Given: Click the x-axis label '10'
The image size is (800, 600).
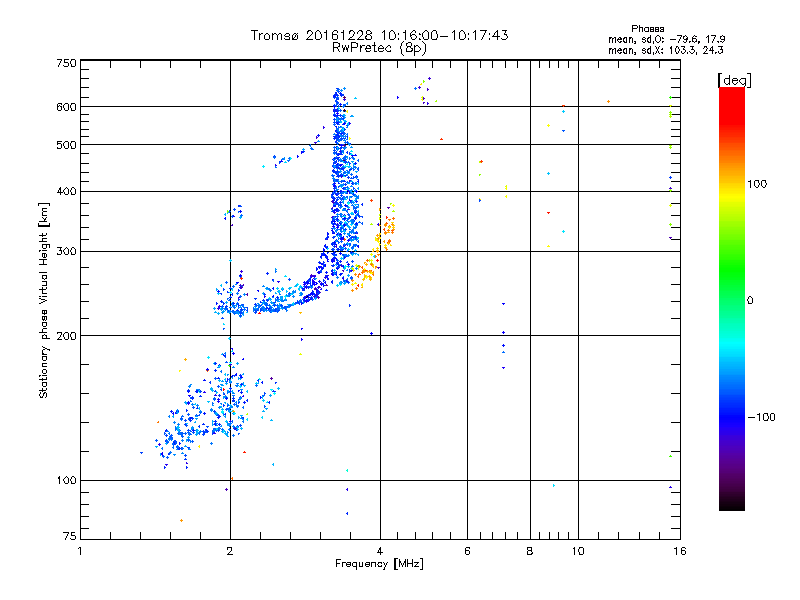Looking at the screenshot, I should click(578, 551).
